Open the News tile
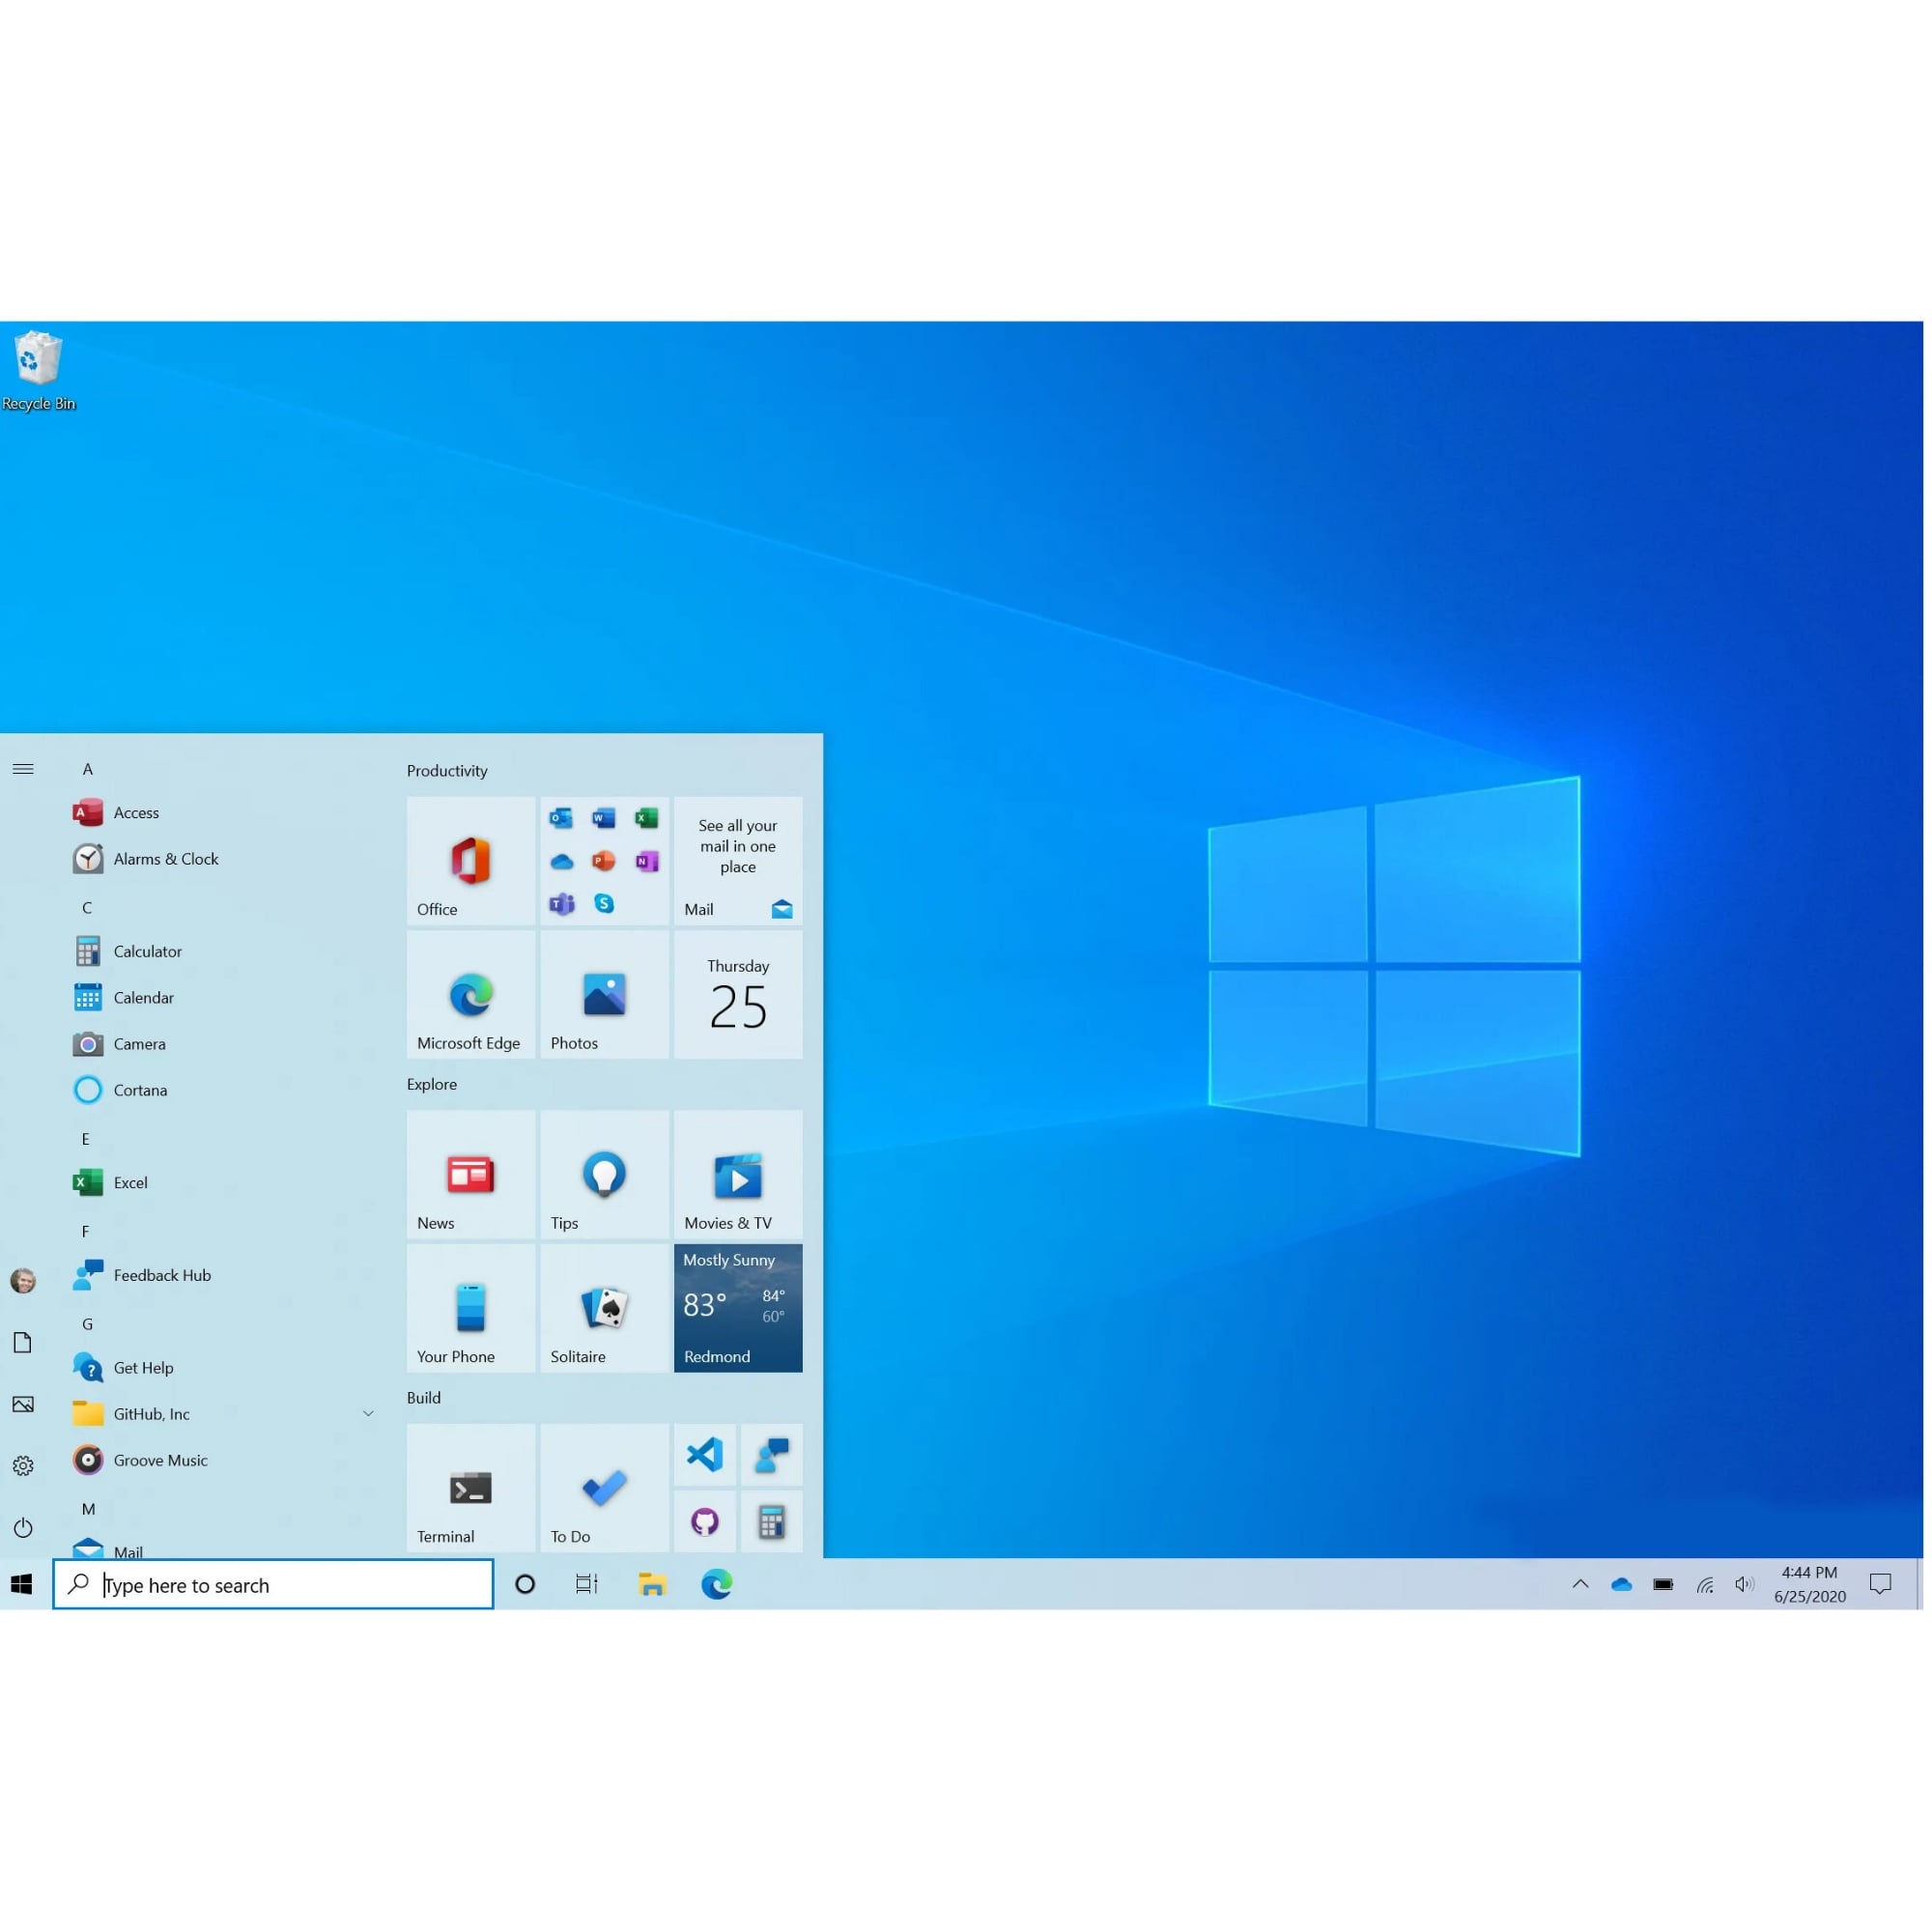Screen dimensions: 1932x1931 point(471,1174)
